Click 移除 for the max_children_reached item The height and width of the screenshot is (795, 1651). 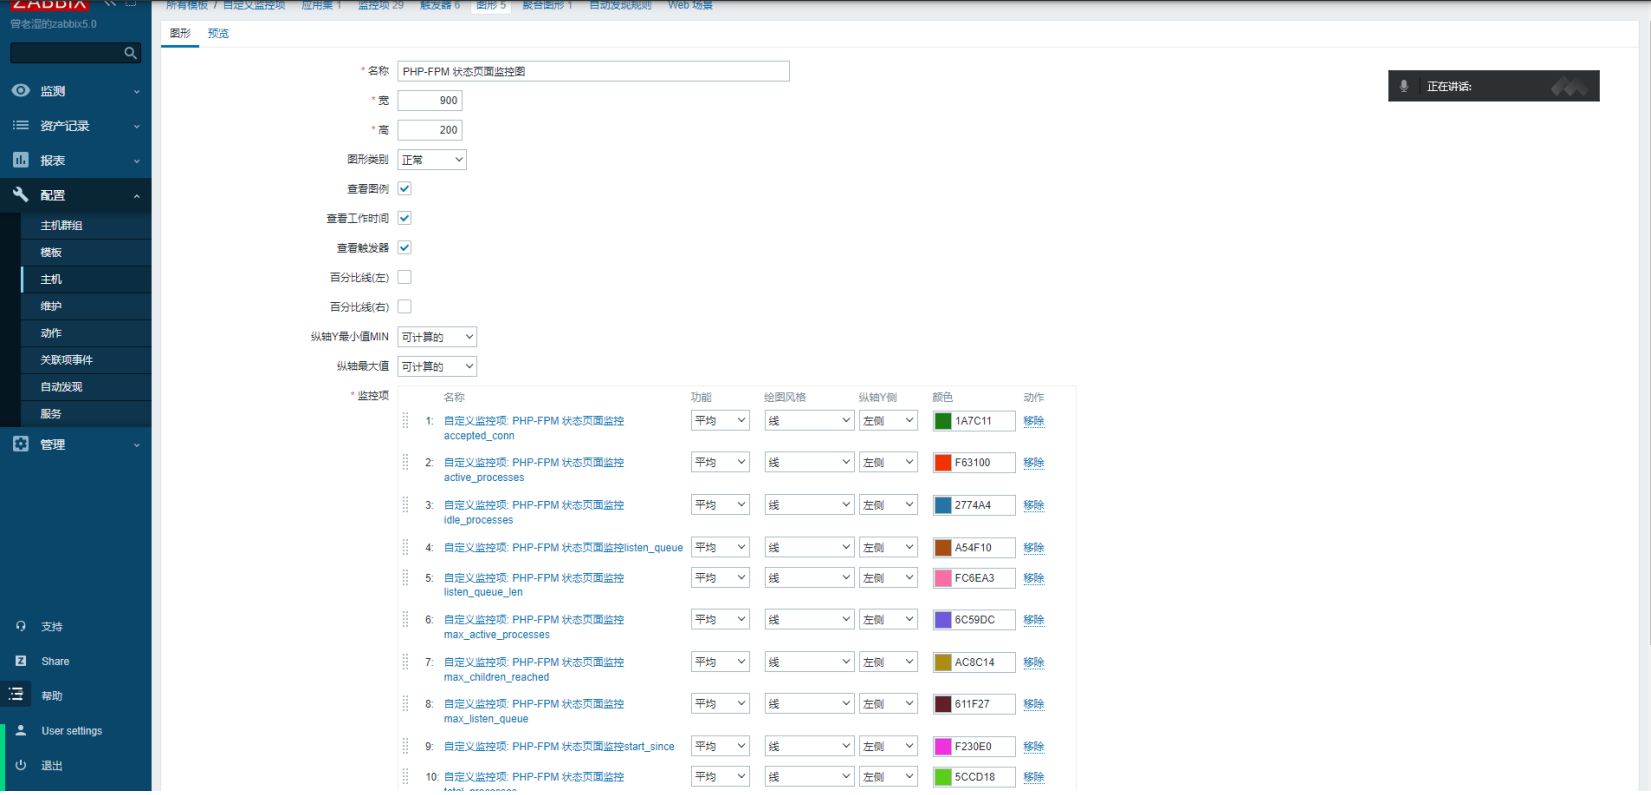[x=1034, y=662]
